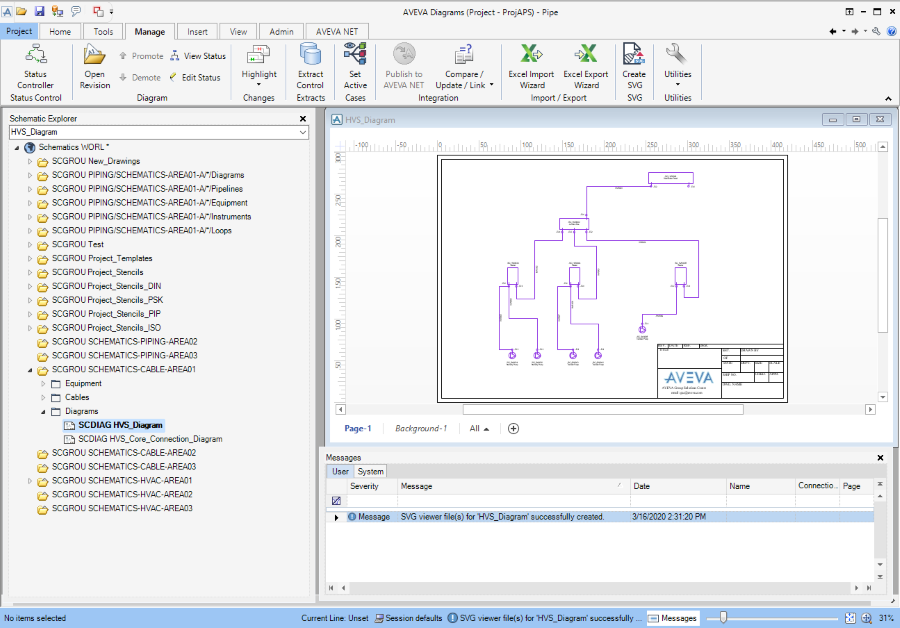Open the HVS_Diagram explorer dropdown

pos(302,131)
